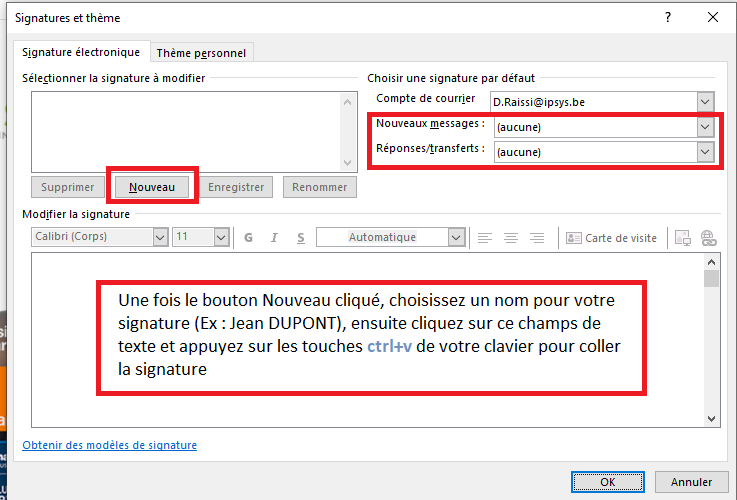Open the Automatique font color picker
Screen dimensions: 737x500
(457, 238)
